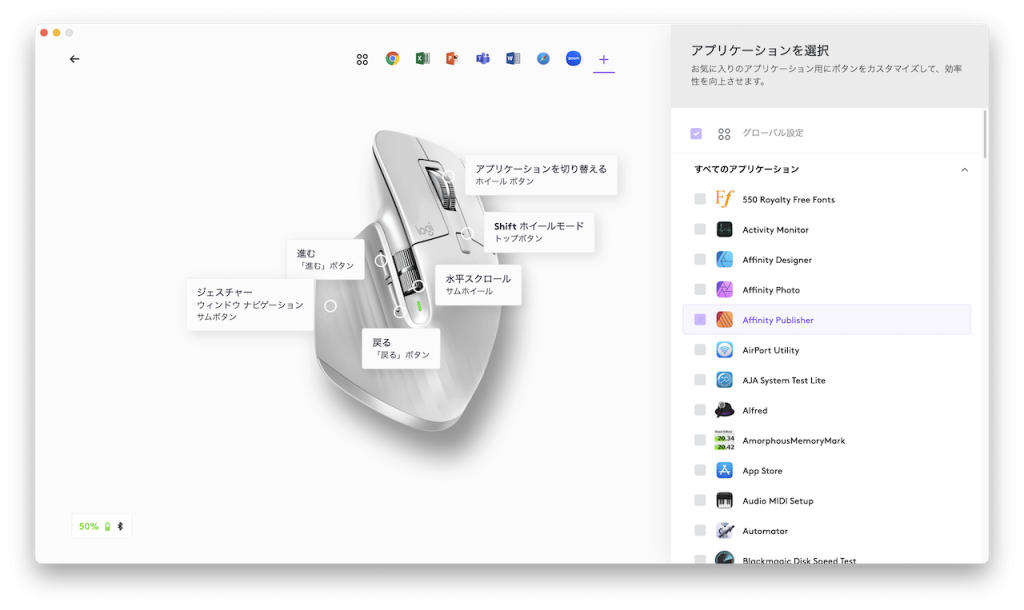Click the application list scrollbar
1024x610 pixels.
(986, 134)
